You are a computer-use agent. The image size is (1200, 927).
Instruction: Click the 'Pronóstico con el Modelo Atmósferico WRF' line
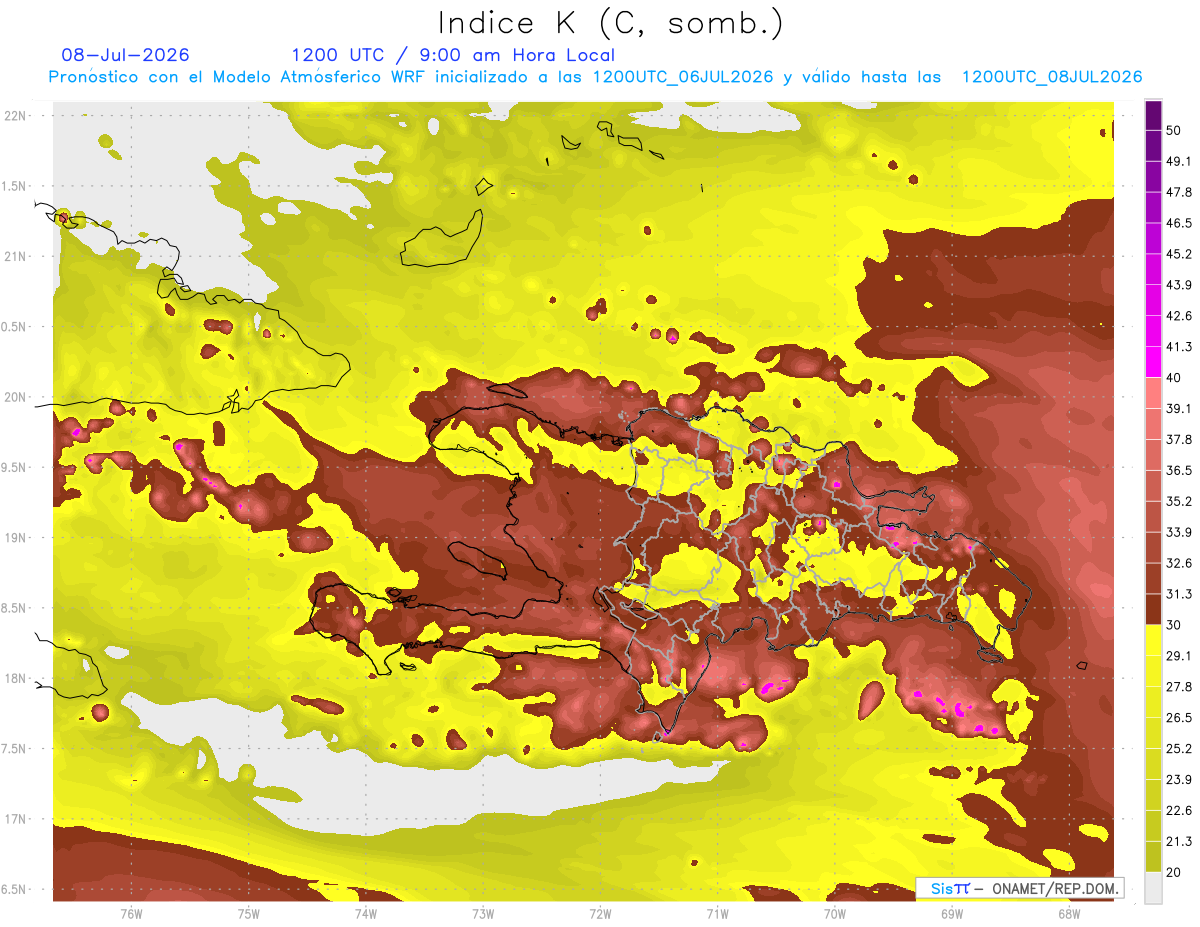pos(596,77)
